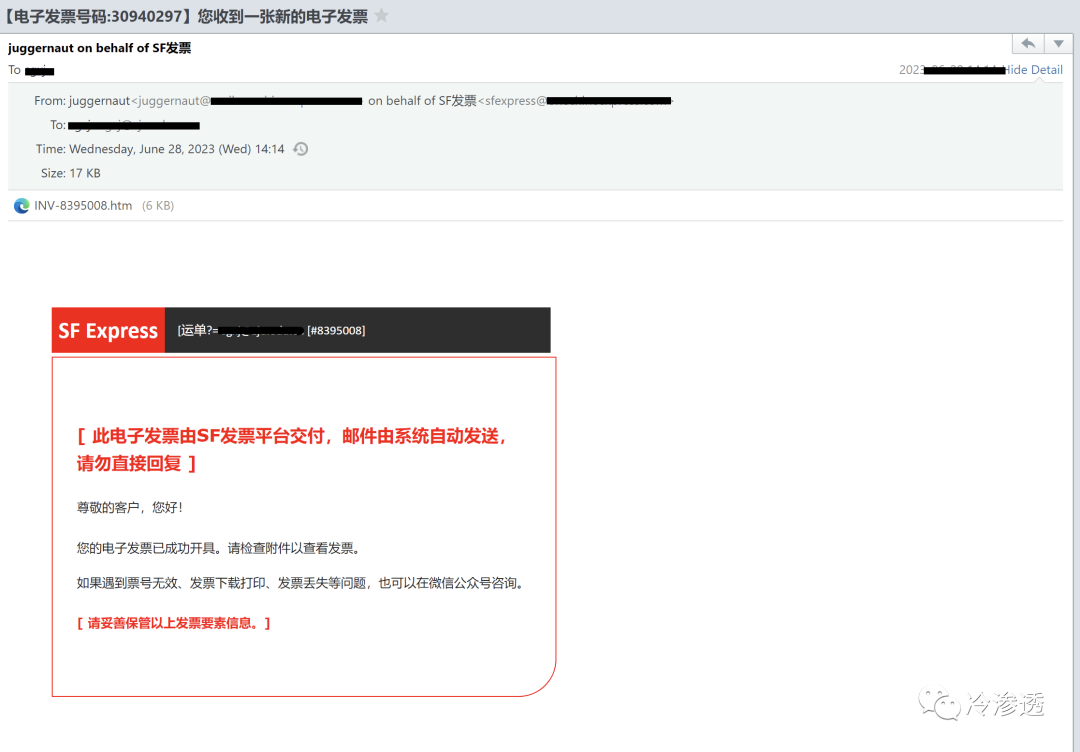
Task: Click the Size 17 KB detail line
Action: 70,173
